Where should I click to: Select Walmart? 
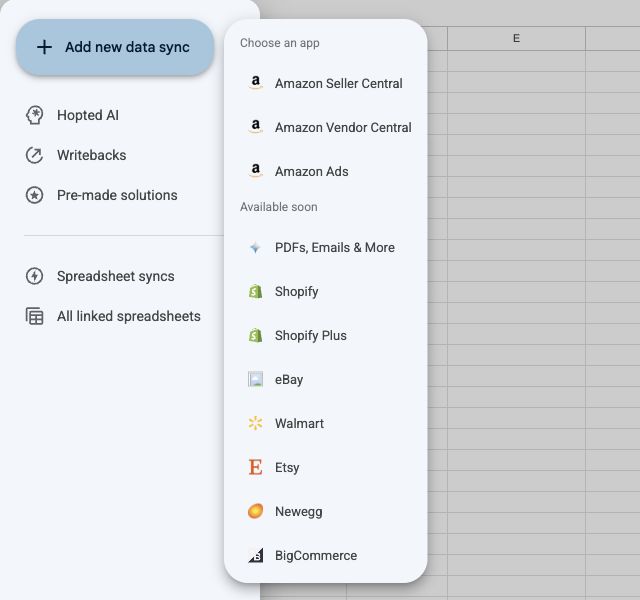pos(326,424)
